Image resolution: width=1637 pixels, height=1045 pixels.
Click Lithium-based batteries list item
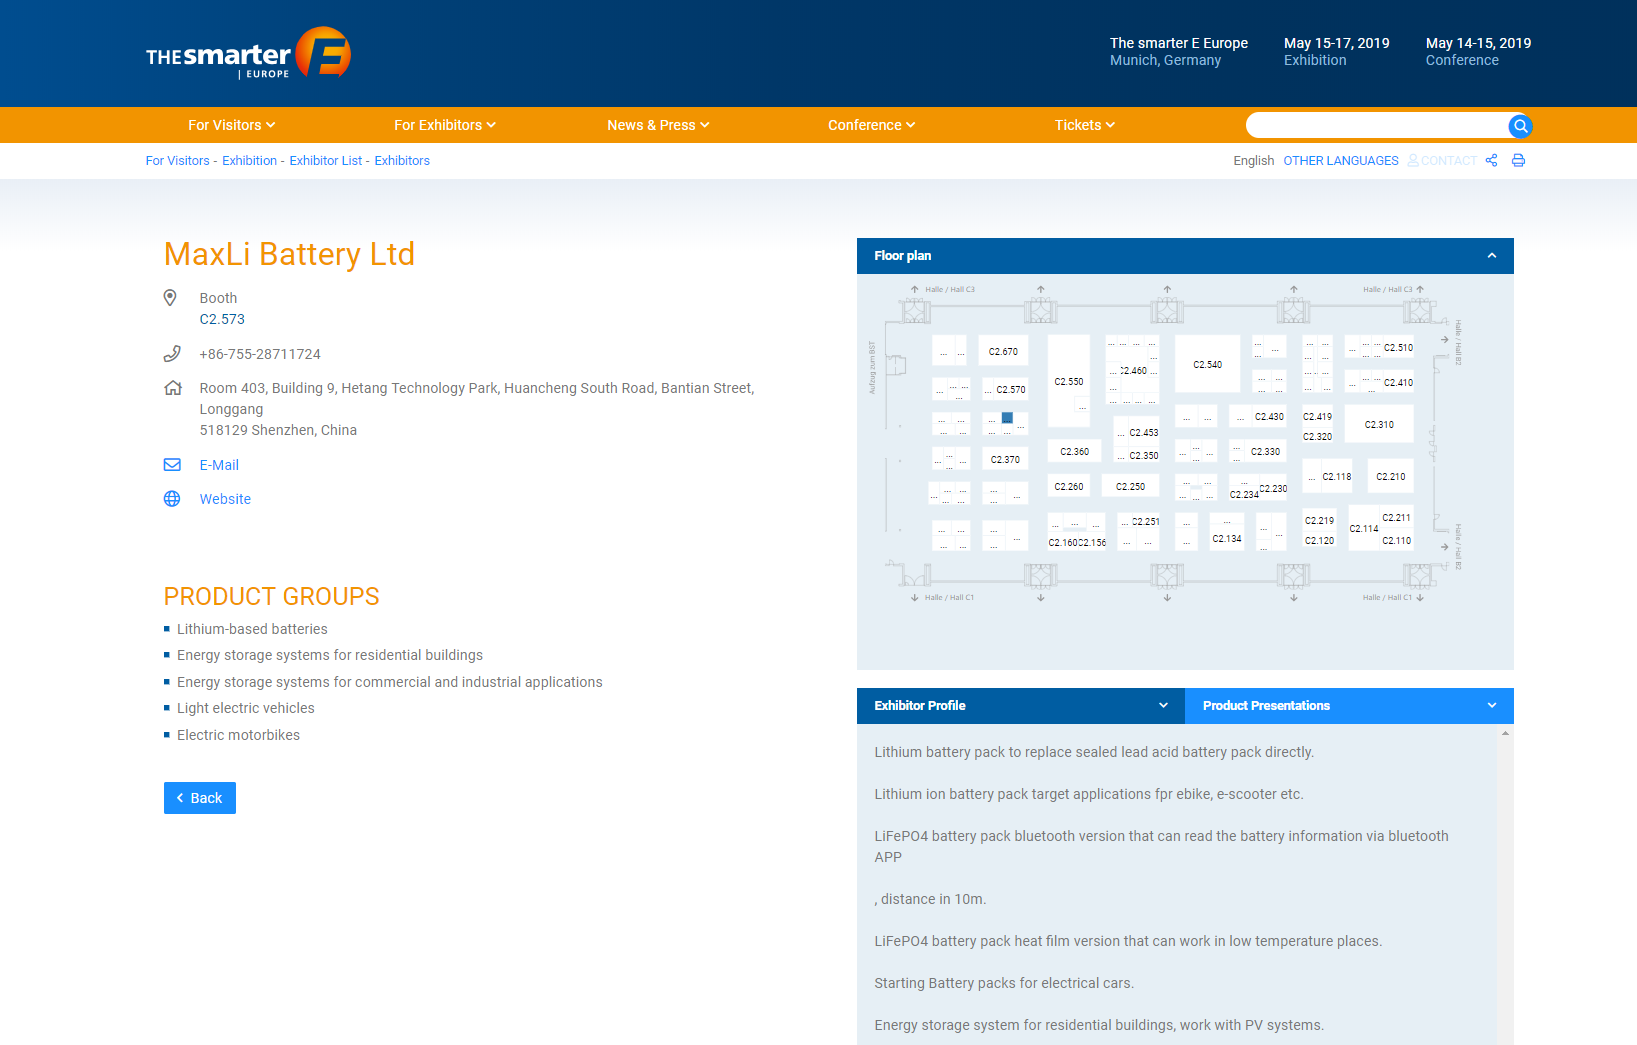(252, 629)
